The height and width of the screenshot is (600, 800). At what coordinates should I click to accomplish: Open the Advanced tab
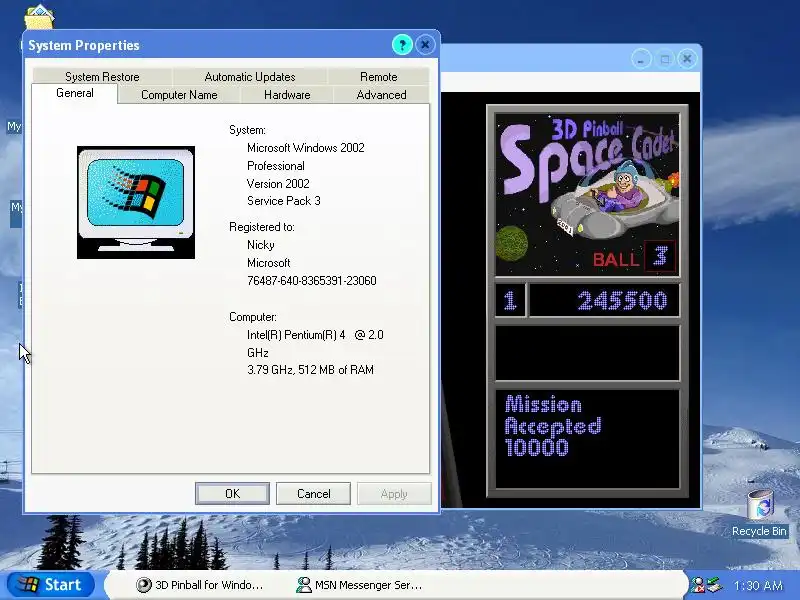[381, 95]
